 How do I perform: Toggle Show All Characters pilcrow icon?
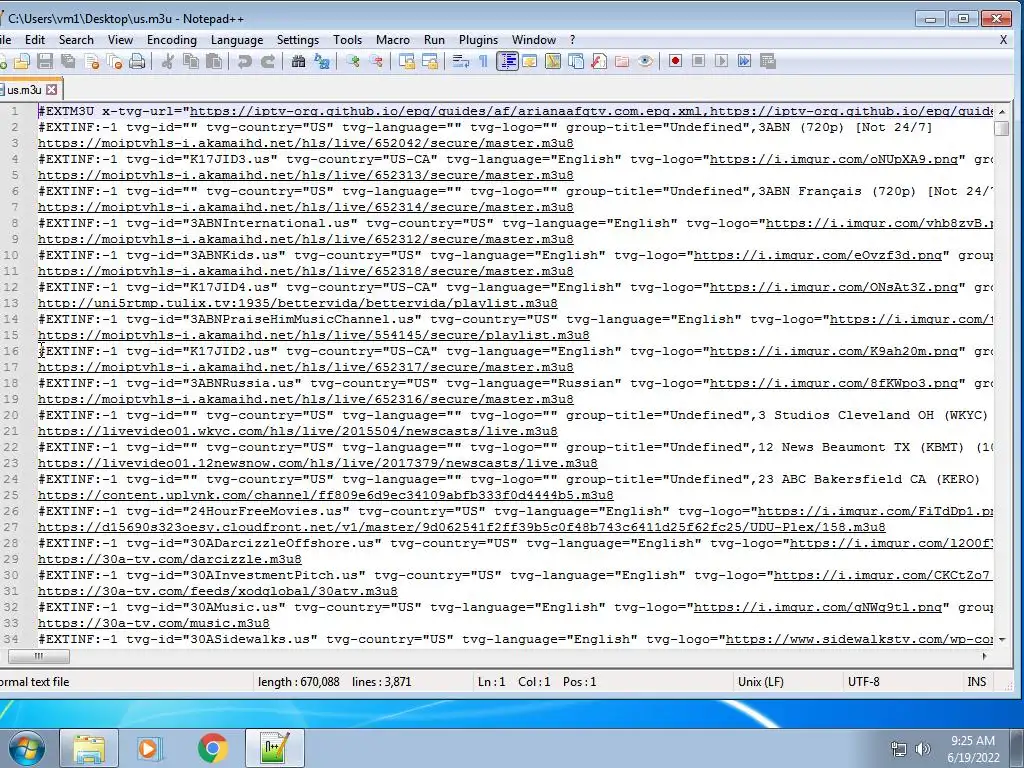[x=484, y=61]
